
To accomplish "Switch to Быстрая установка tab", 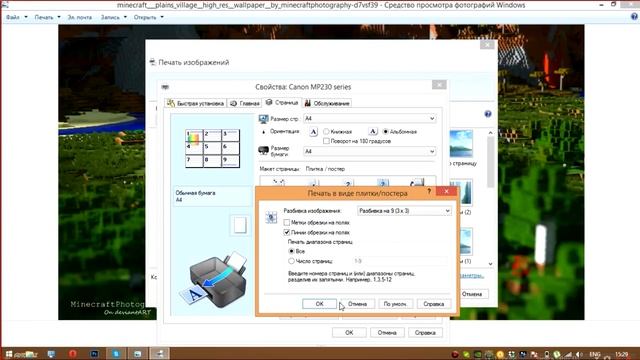I will point(196,103).
